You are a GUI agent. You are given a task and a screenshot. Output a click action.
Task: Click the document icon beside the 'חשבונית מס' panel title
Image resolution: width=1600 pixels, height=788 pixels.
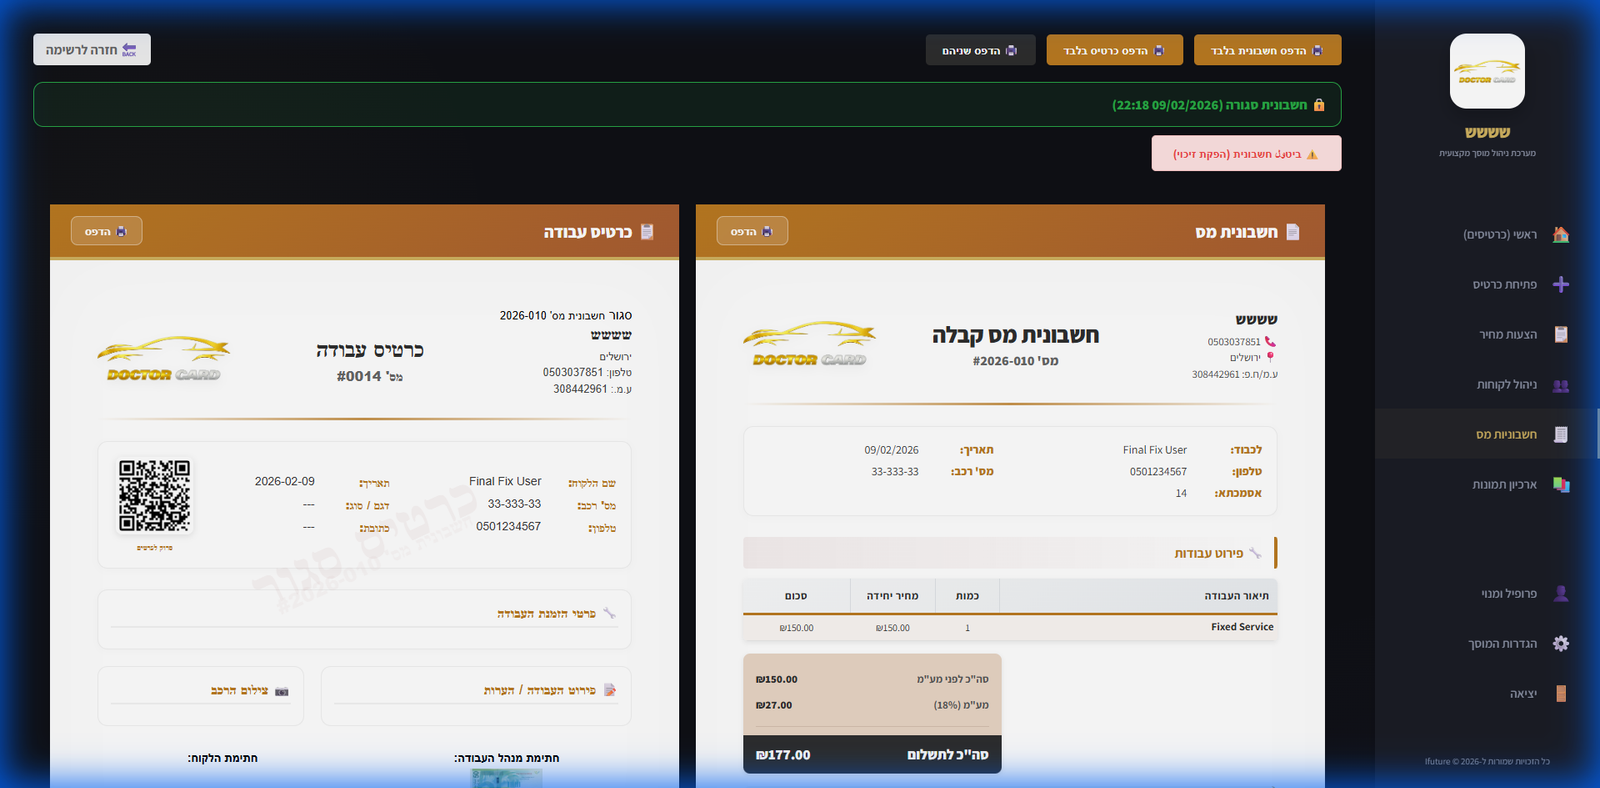point(1293,231)
